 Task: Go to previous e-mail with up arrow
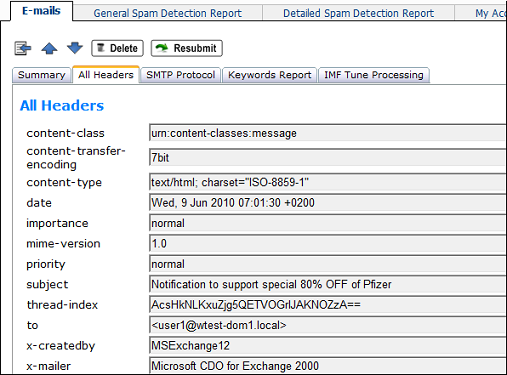(49, 48)
